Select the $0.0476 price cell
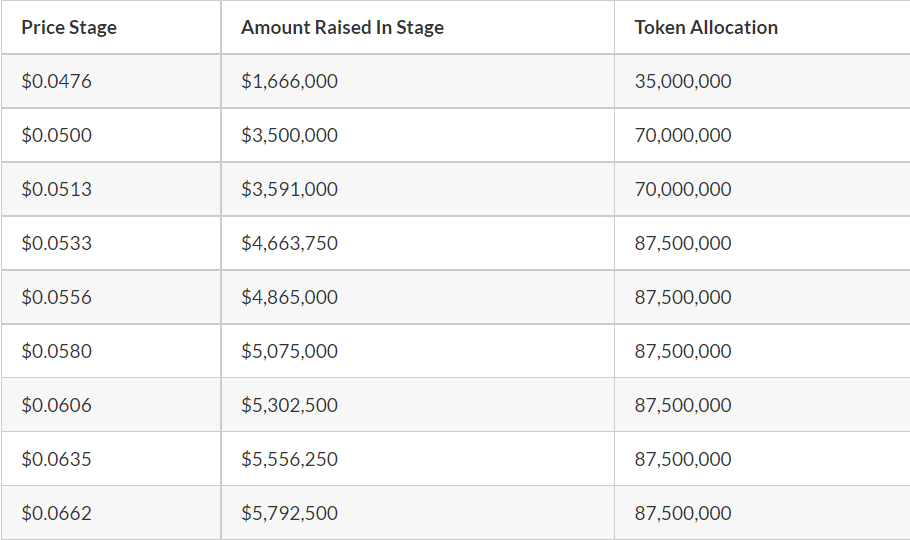910x540 pixels. tap(111, 81)
